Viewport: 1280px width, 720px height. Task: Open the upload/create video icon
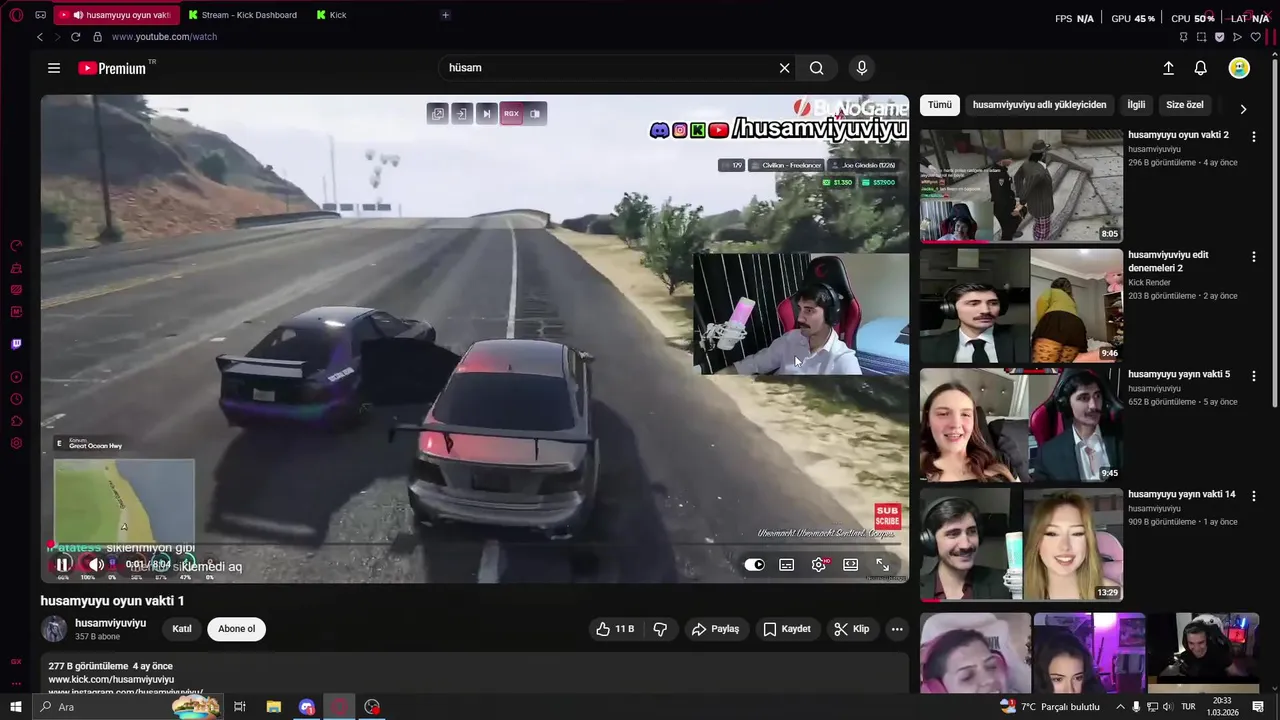tap(1168, 68)
